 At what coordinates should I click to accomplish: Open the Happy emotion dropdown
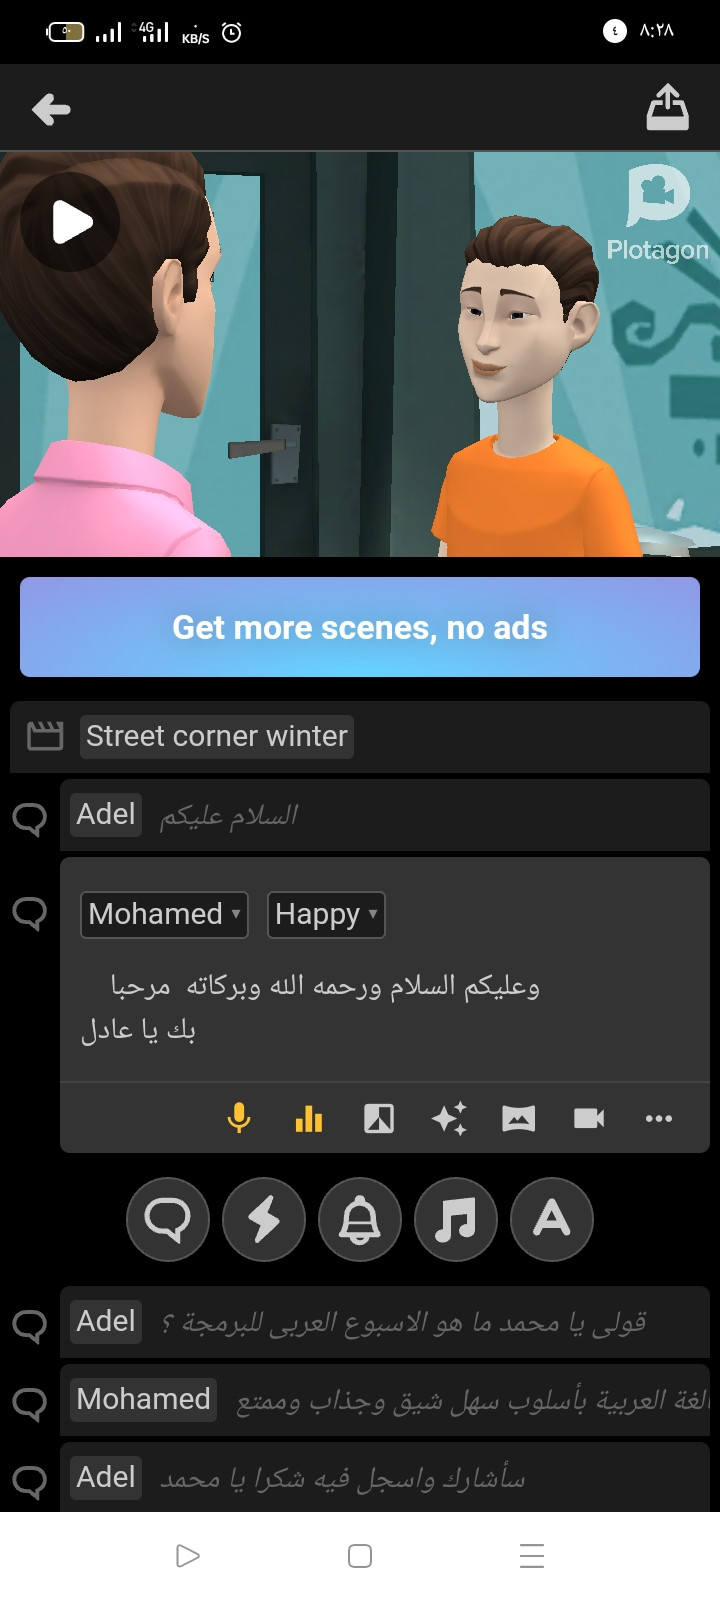pos(326,914)
